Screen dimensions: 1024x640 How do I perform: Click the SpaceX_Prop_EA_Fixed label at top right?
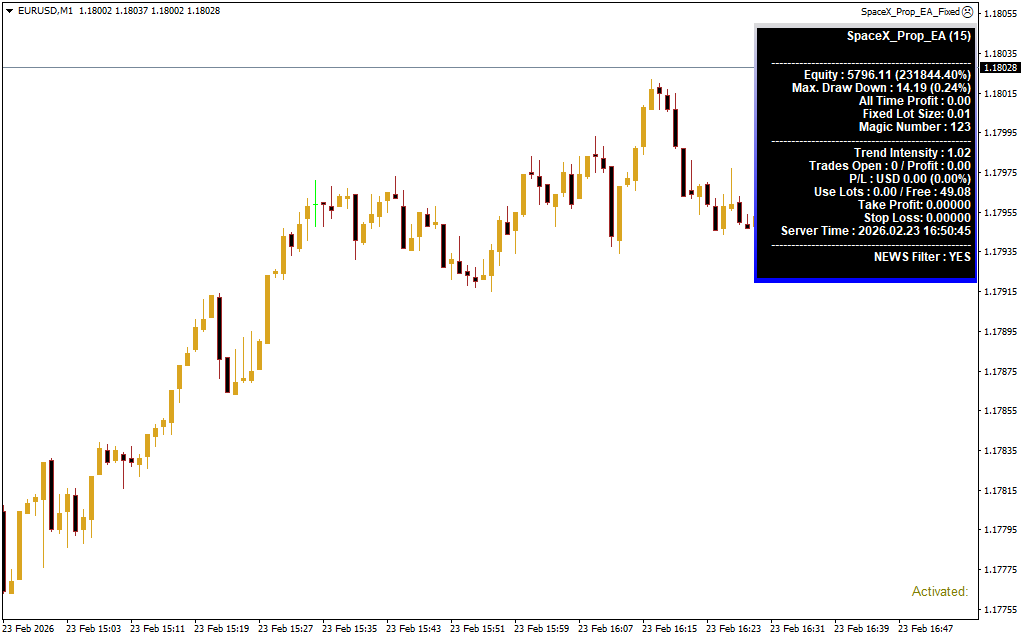[x=909, y=11]
